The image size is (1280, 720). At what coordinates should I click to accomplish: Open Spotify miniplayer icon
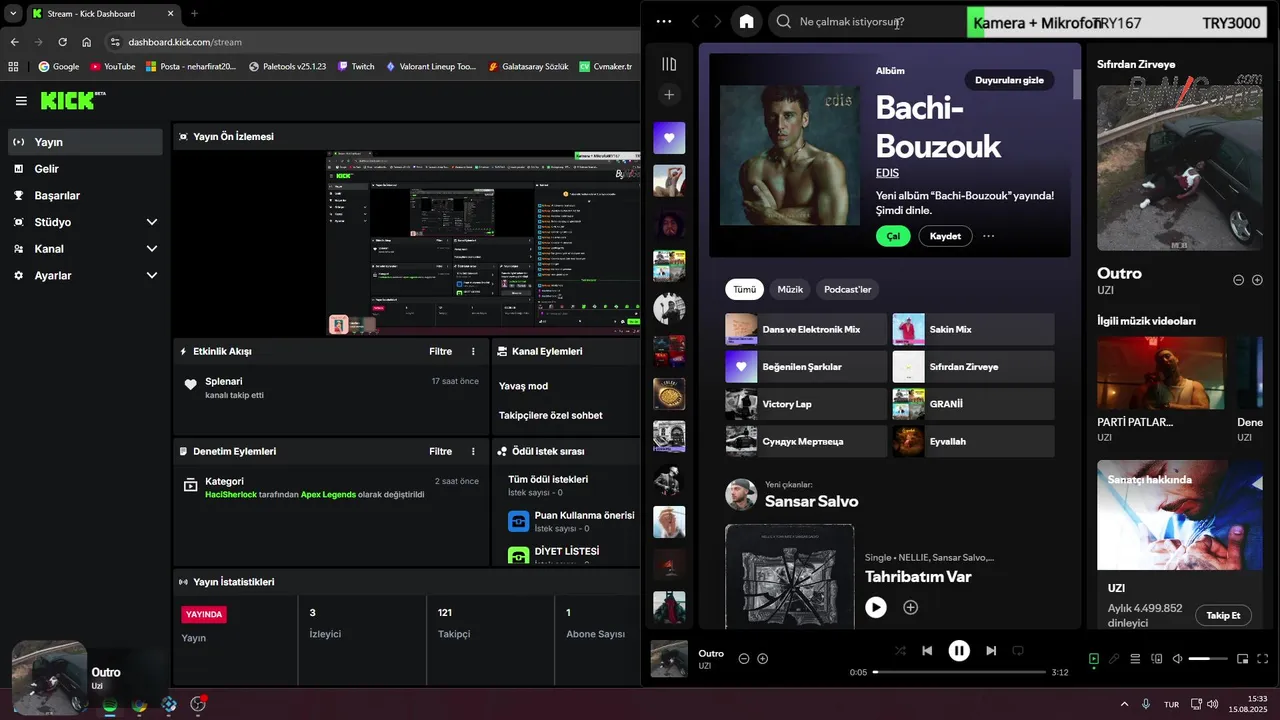pyautogui.click(x=1243, y=659)
